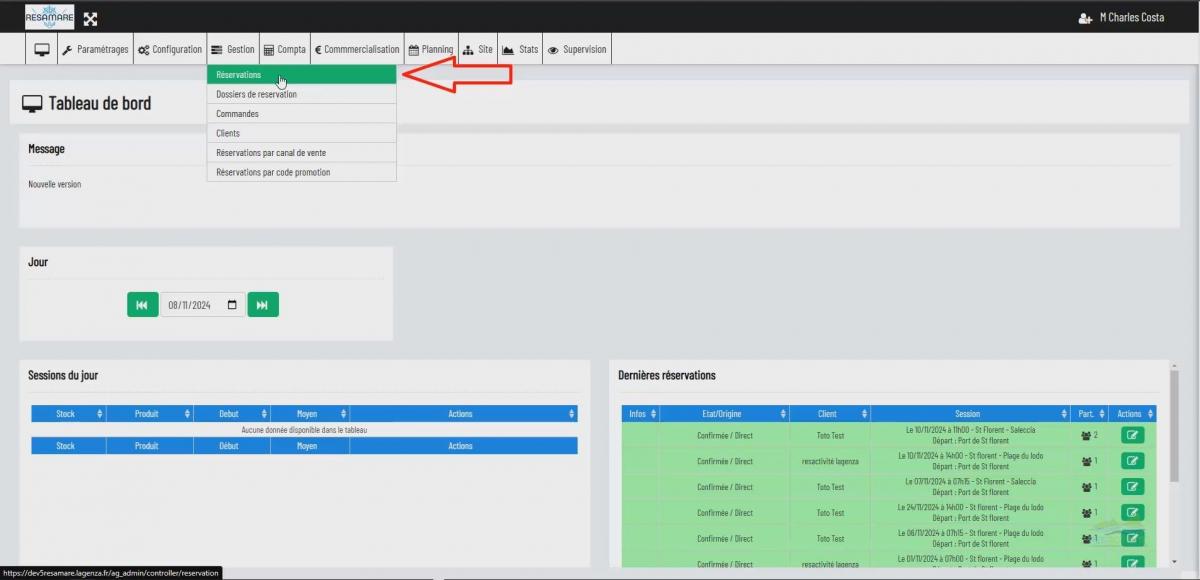Edit the reservation of 10/11/2024 à 14h00
The height and width of the screenshot is (580, 1200).
[x=1132, y=461]
